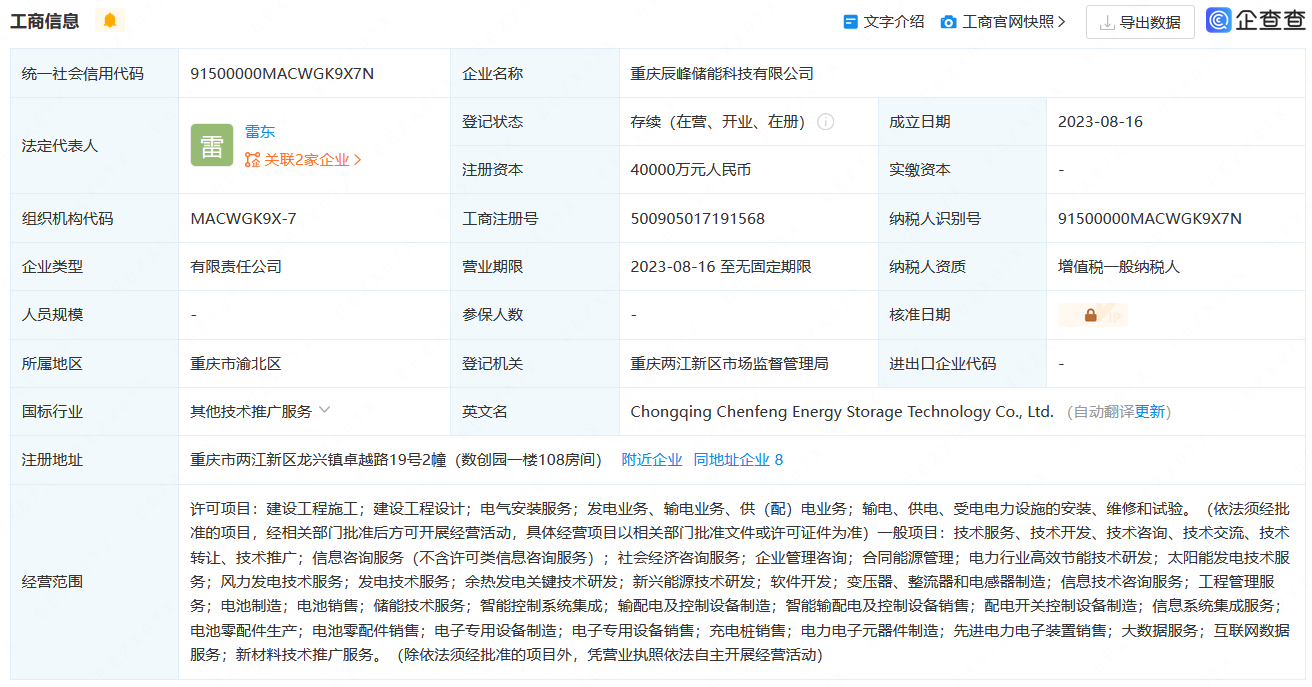Screen dimensions: 1312x687
Task: Click the orange notification bell icon
Action: pyautogui.click(x=110, y=21)
